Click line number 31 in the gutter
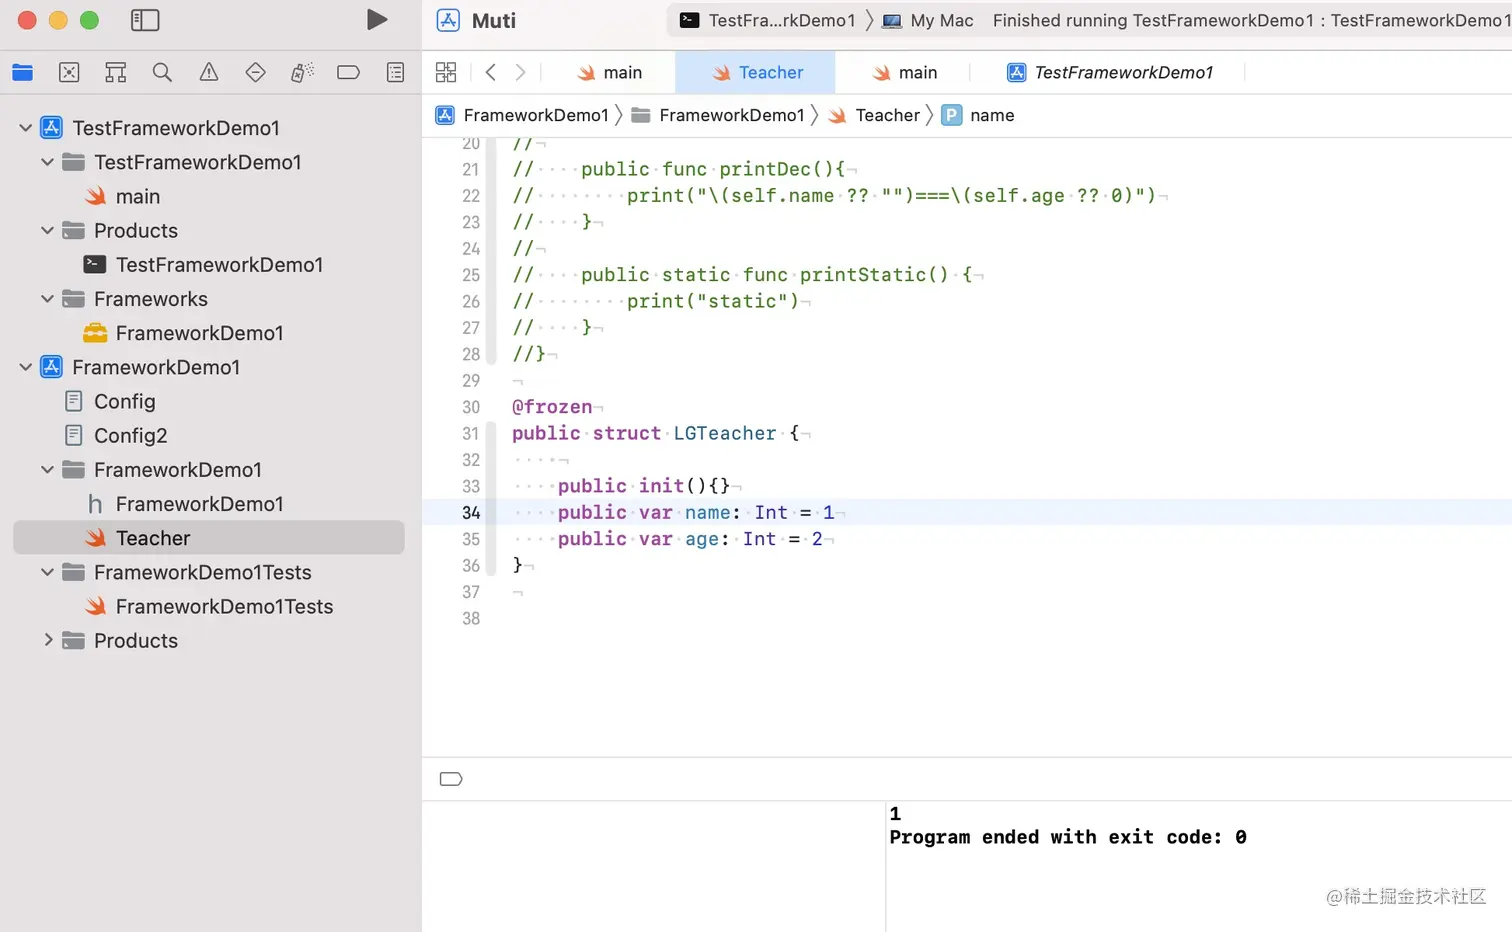The image size is (1512, 932). point(471,433)
